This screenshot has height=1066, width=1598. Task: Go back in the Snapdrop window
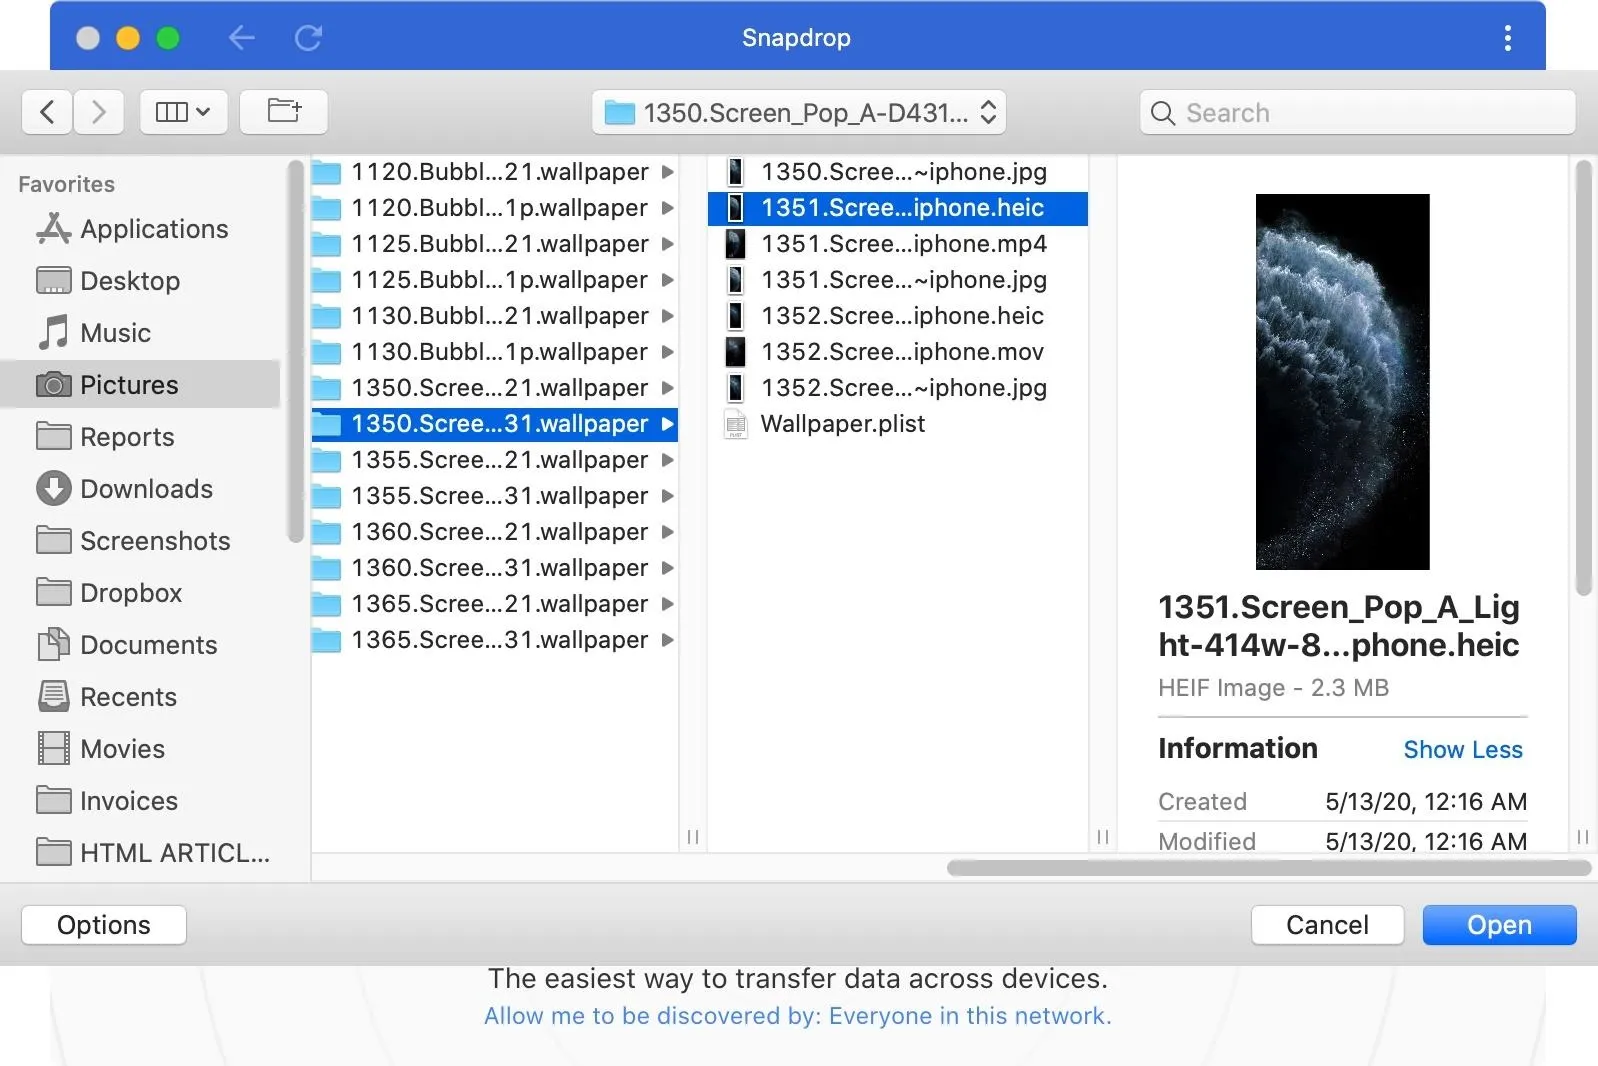[x=241, y=38]
